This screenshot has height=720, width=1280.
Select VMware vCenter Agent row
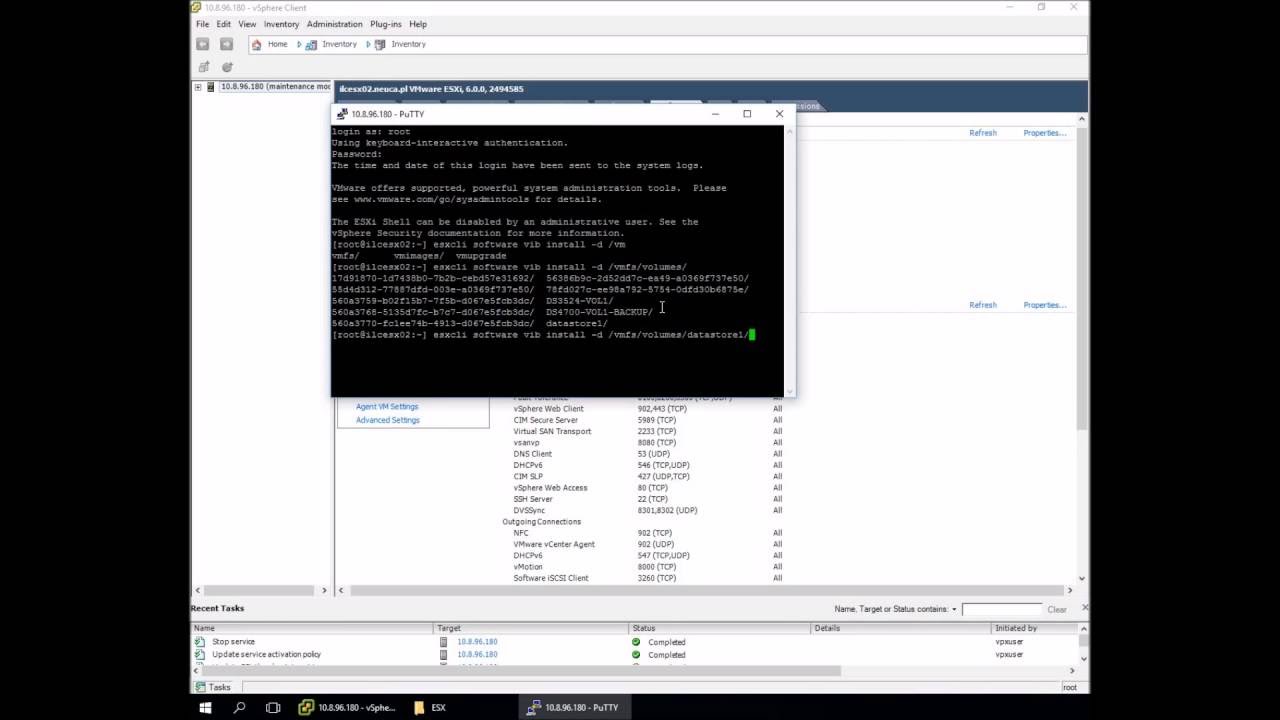click(x=650, y=544)
